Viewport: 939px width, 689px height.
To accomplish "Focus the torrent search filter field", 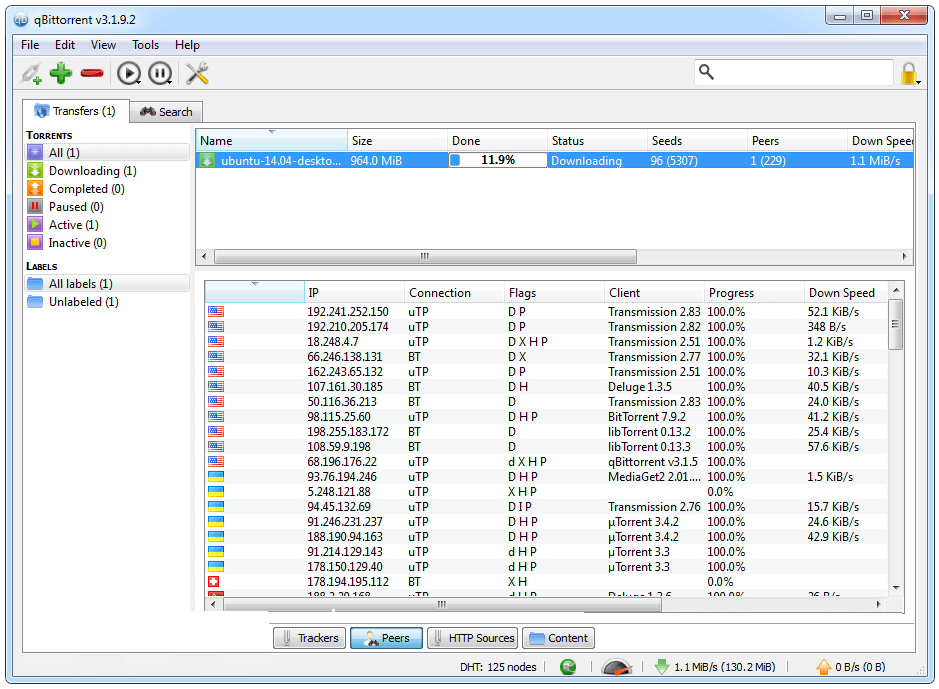I will pos(793,72).
